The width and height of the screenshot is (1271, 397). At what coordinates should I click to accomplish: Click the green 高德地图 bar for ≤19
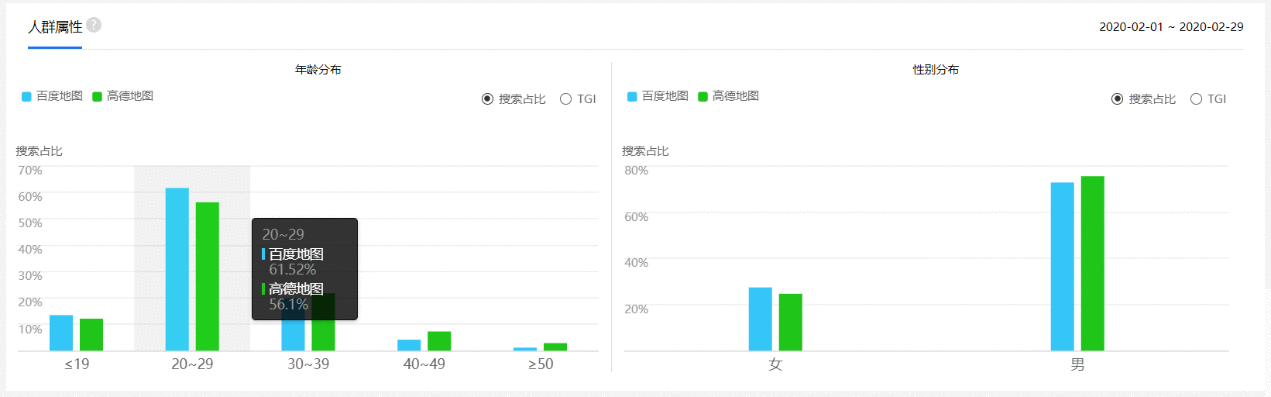tap(92, 335)
